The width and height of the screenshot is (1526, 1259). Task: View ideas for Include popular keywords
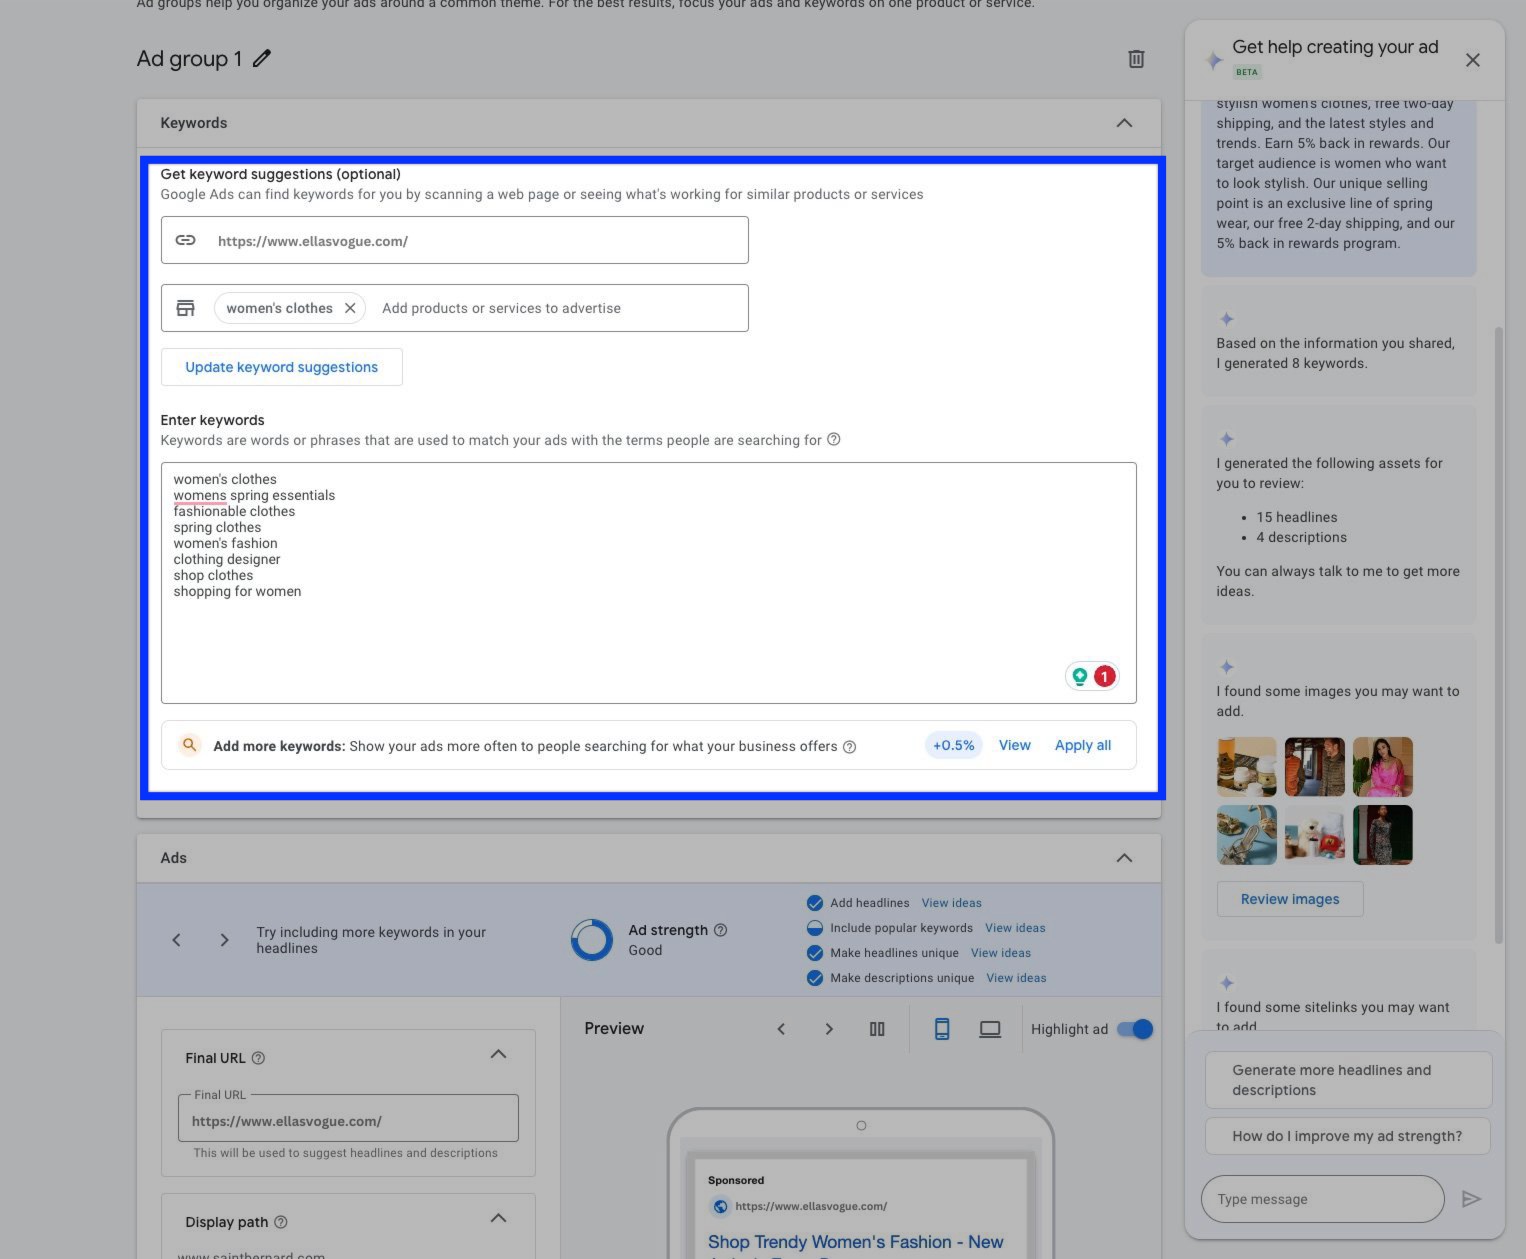click(1015, 928)
